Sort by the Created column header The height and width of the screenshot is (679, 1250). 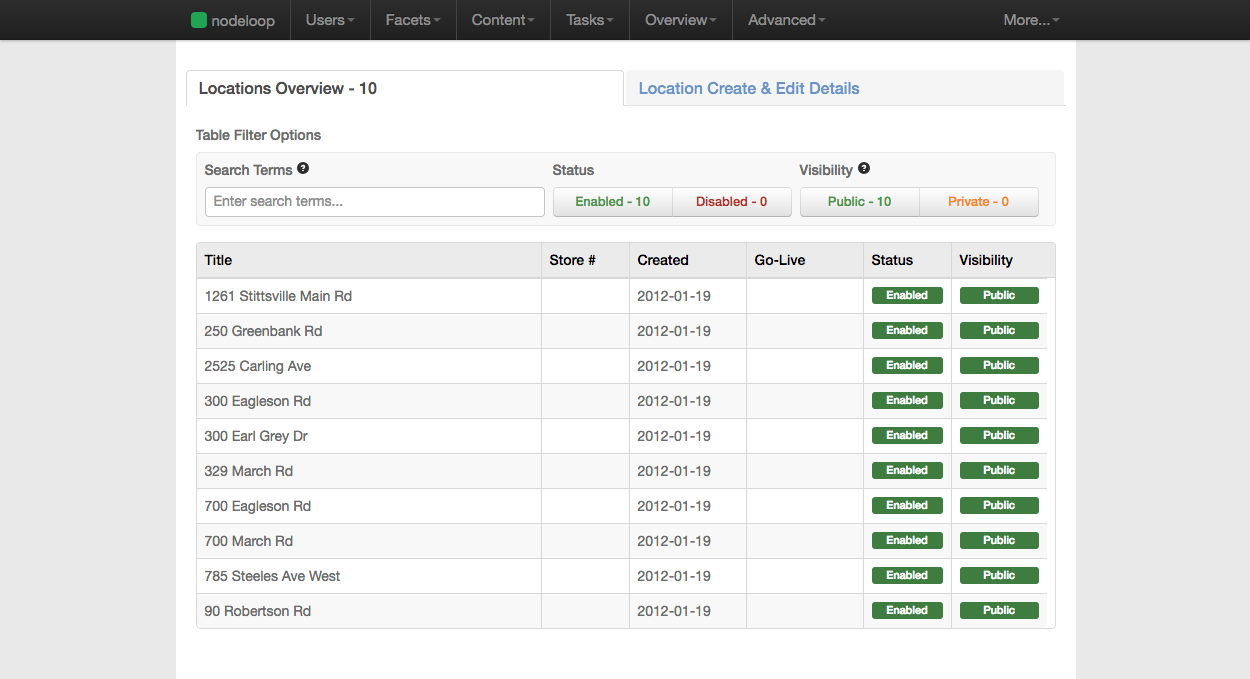click(688, 260)
